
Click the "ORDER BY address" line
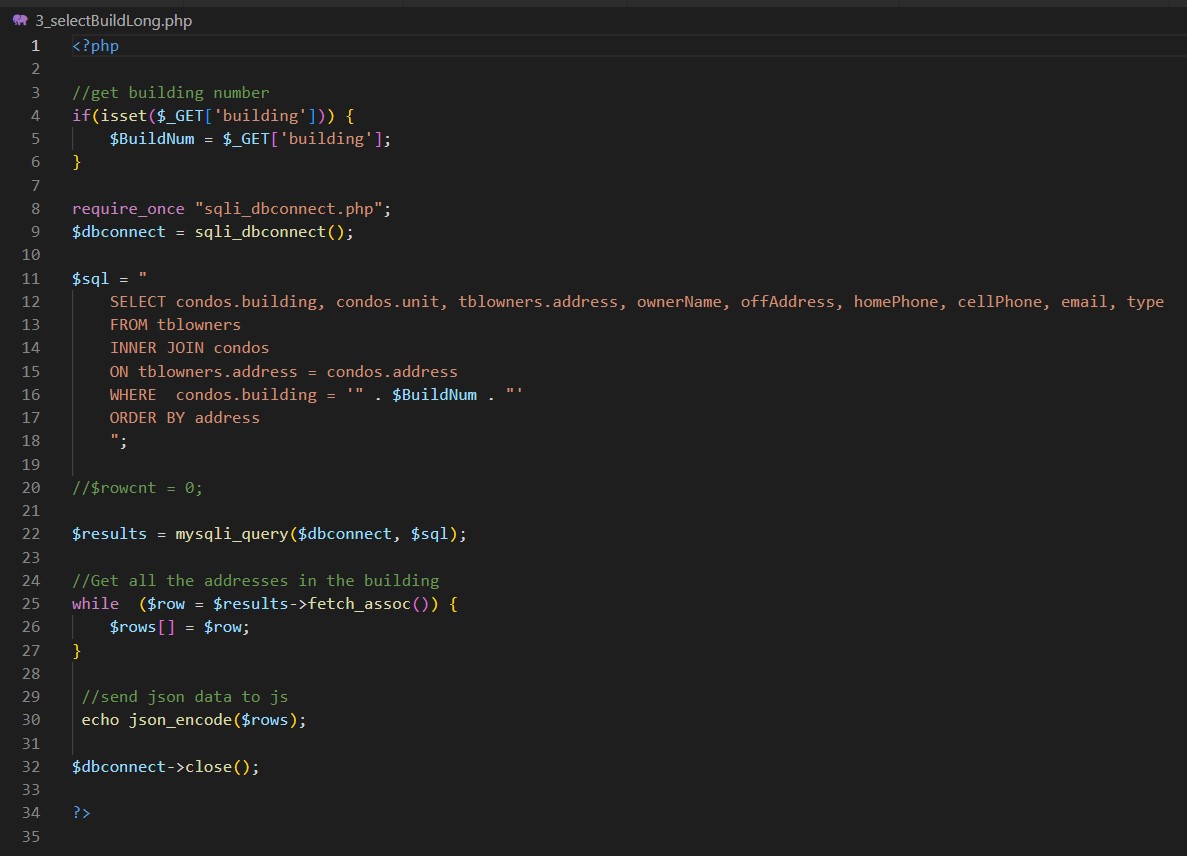point(184,418)
